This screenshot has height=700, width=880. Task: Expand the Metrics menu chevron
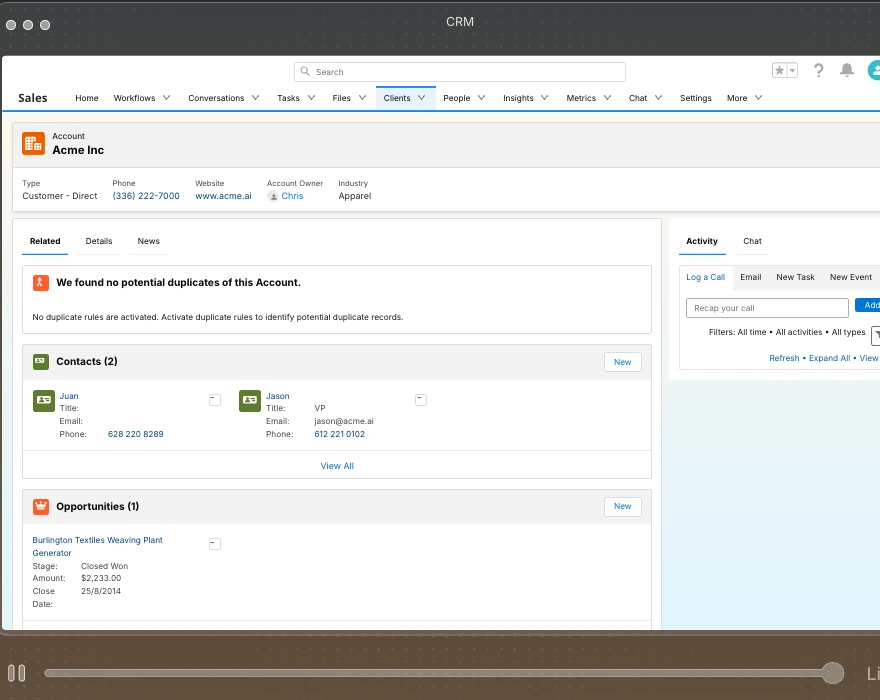[607, 98]
